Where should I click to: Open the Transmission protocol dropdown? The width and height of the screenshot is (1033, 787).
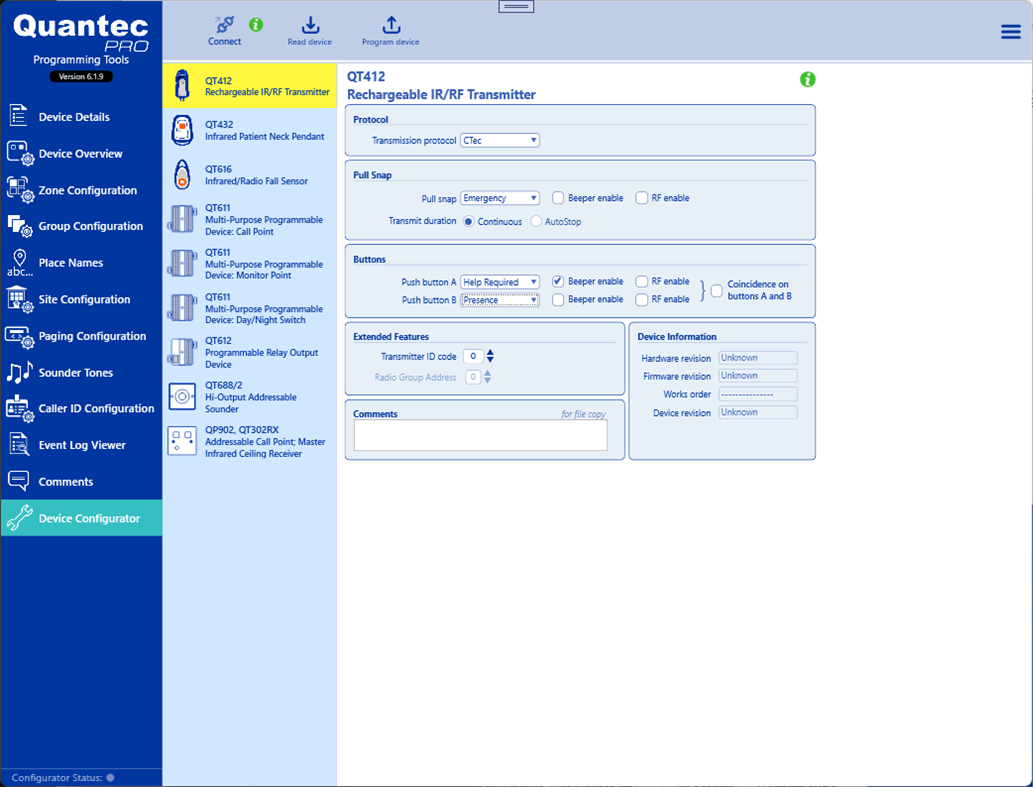point(500,140)
